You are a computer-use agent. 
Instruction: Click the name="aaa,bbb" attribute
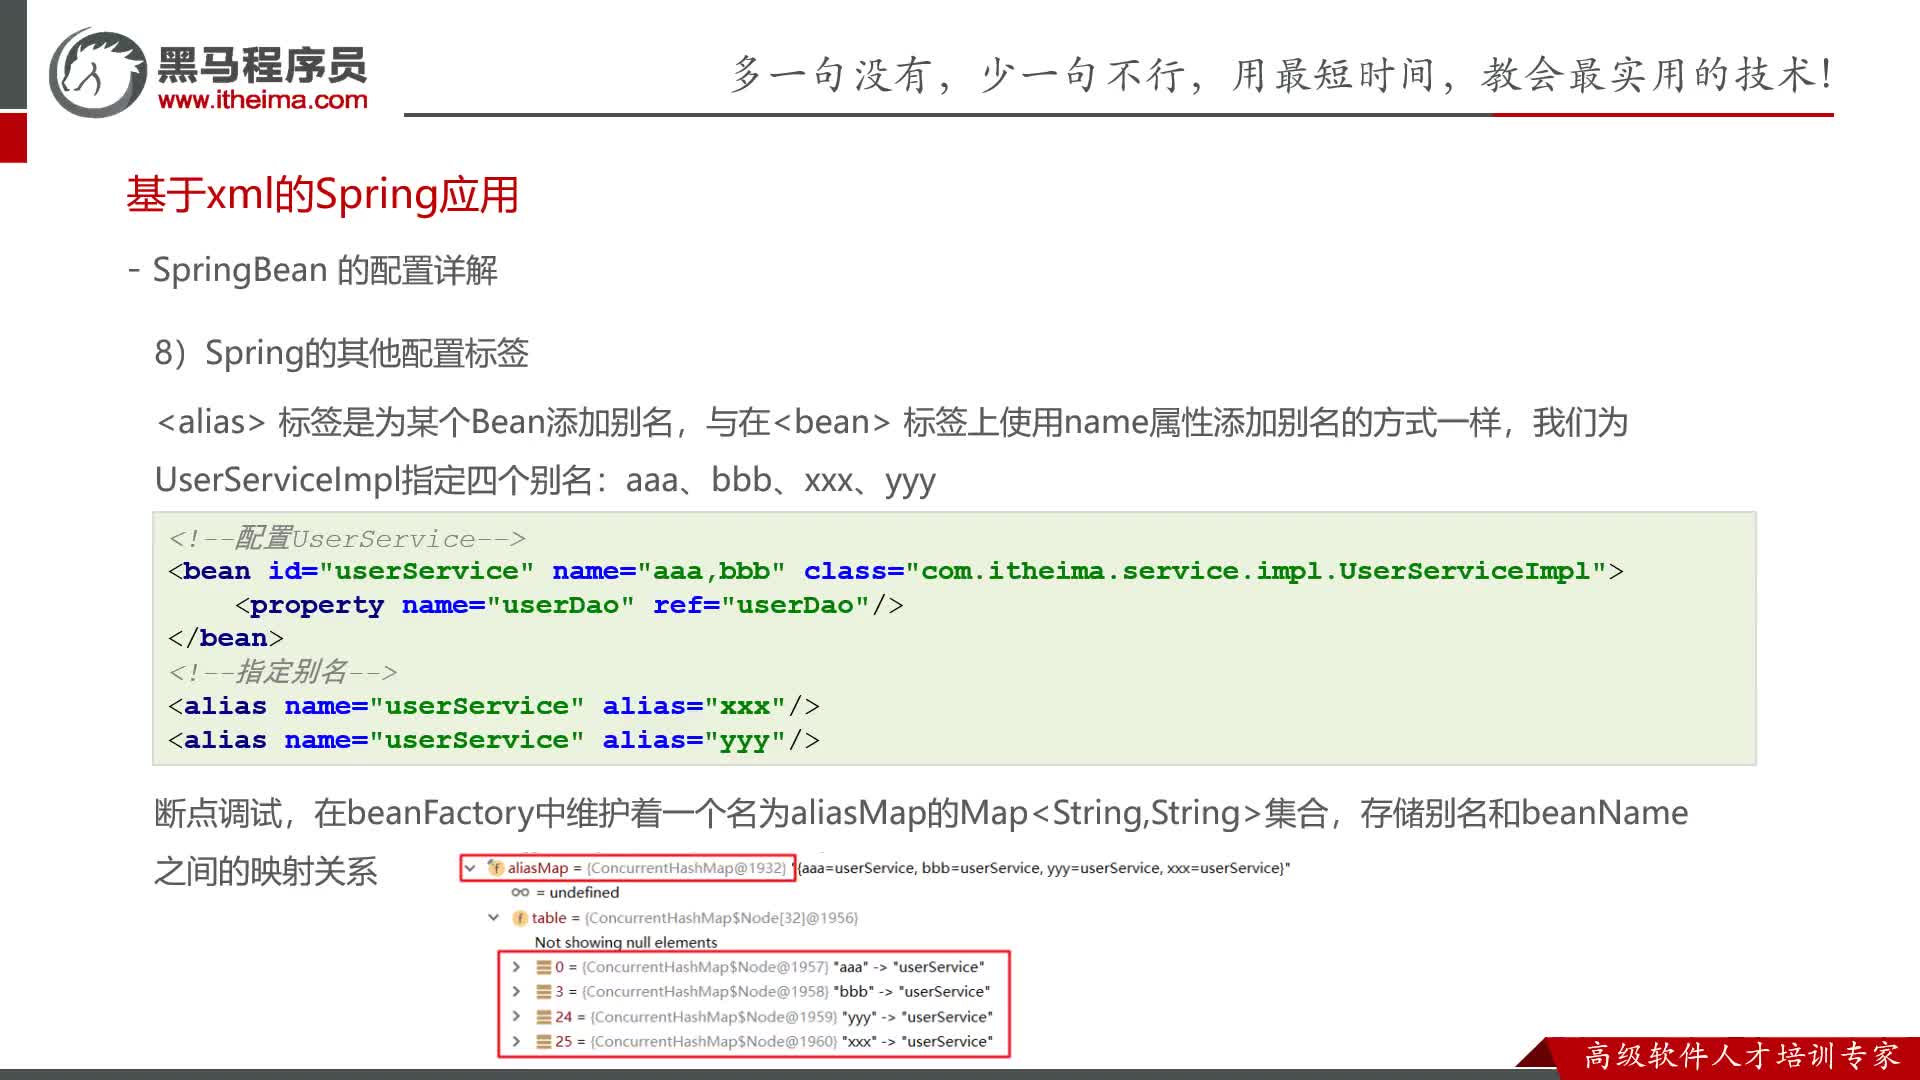pos(668,572)
